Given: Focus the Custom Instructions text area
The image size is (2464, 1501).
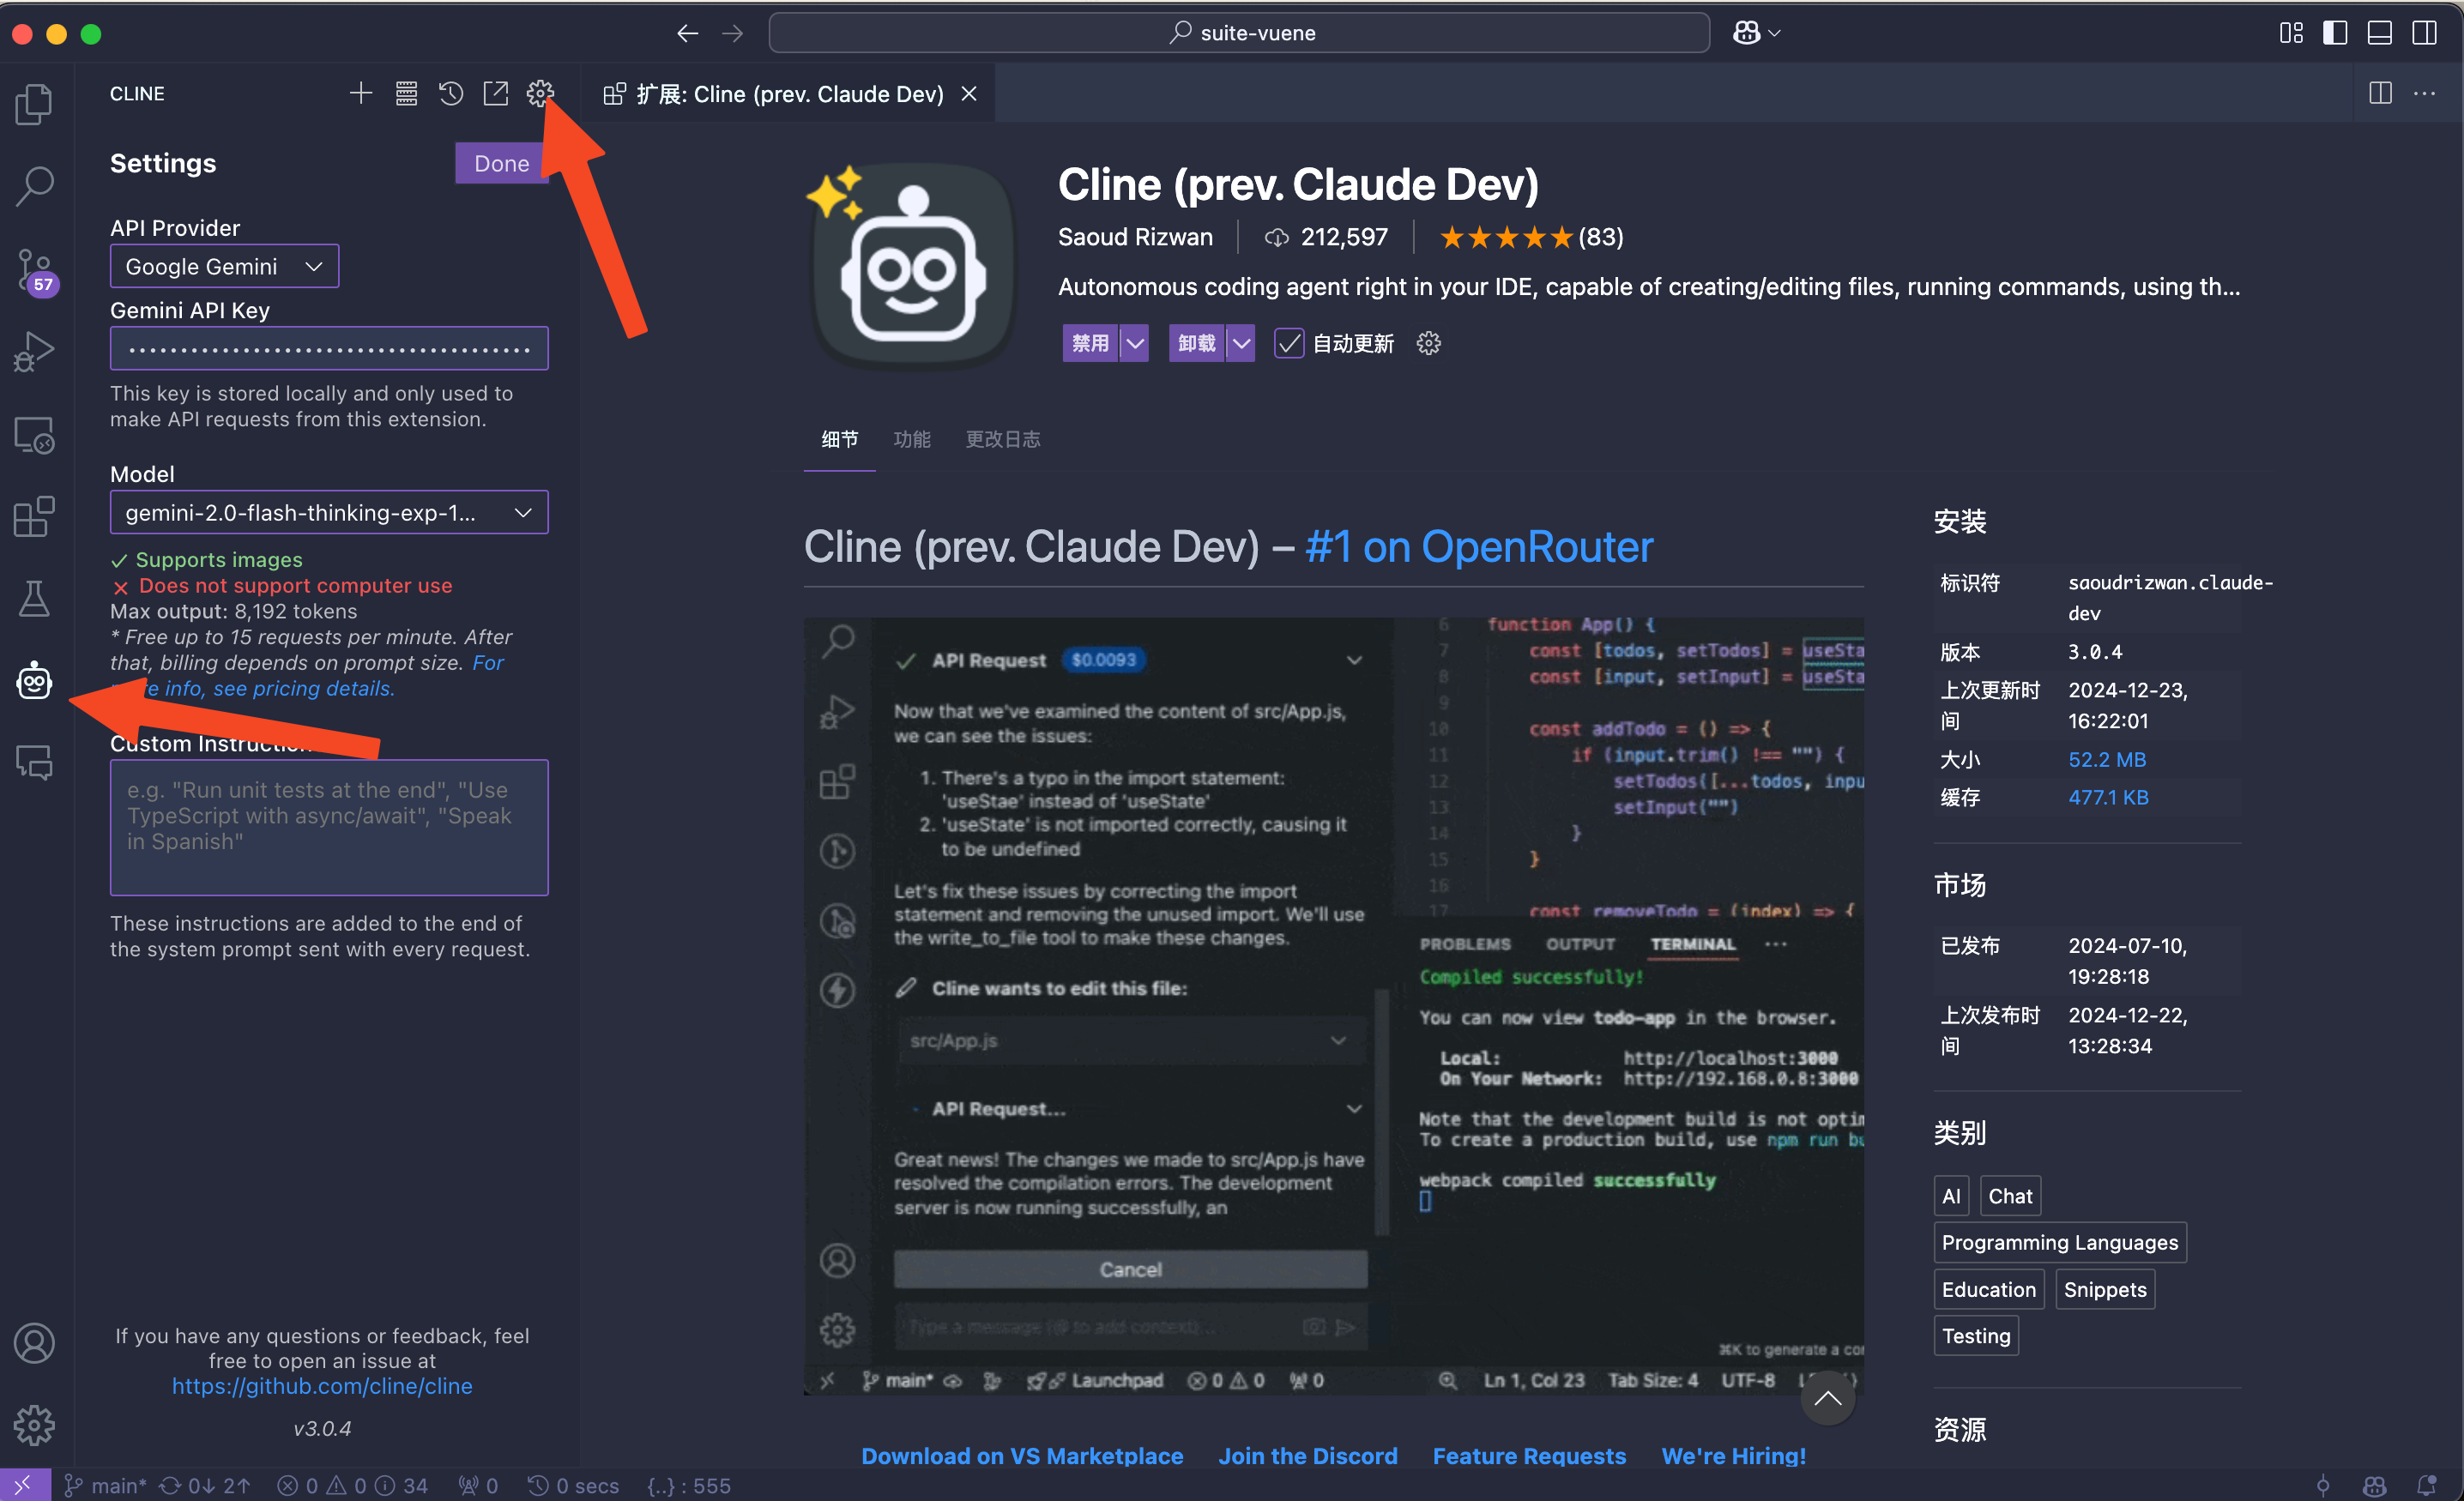Looking at the screenshot, I should (329, 827).
